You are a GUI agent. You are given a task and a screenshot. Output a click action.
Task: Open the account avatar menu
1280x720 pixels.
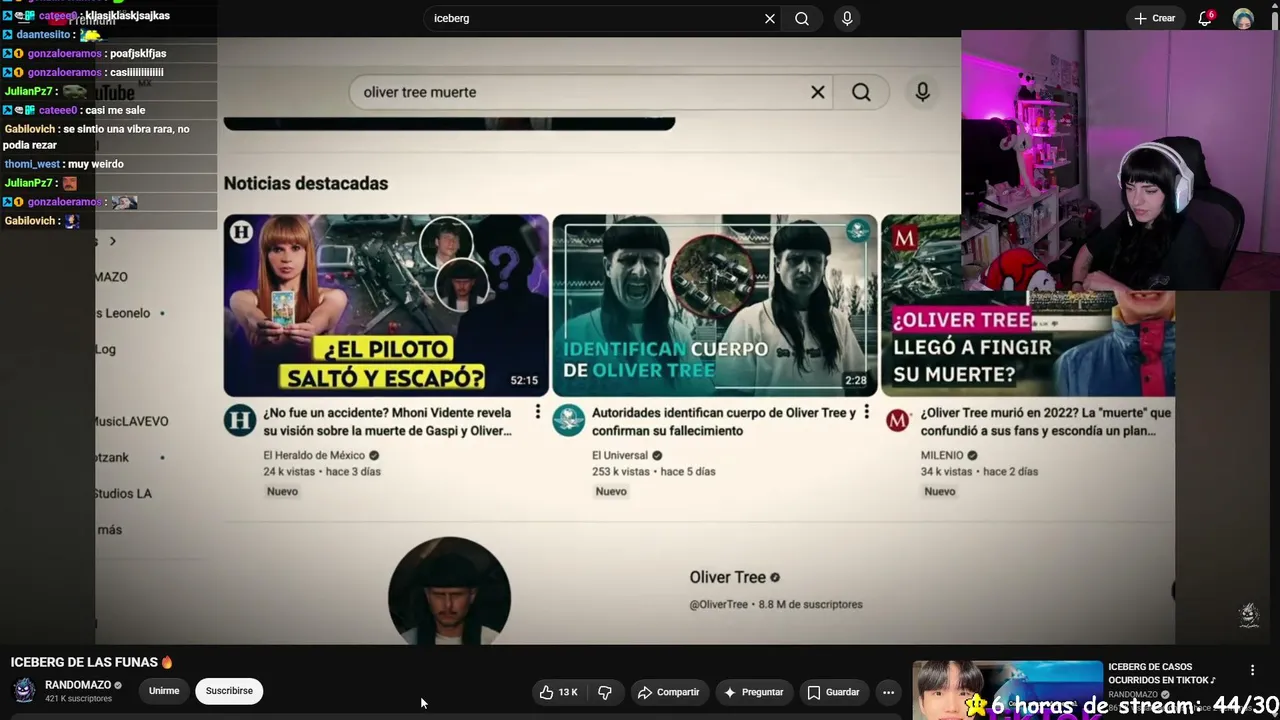(x=1243, y=18)
